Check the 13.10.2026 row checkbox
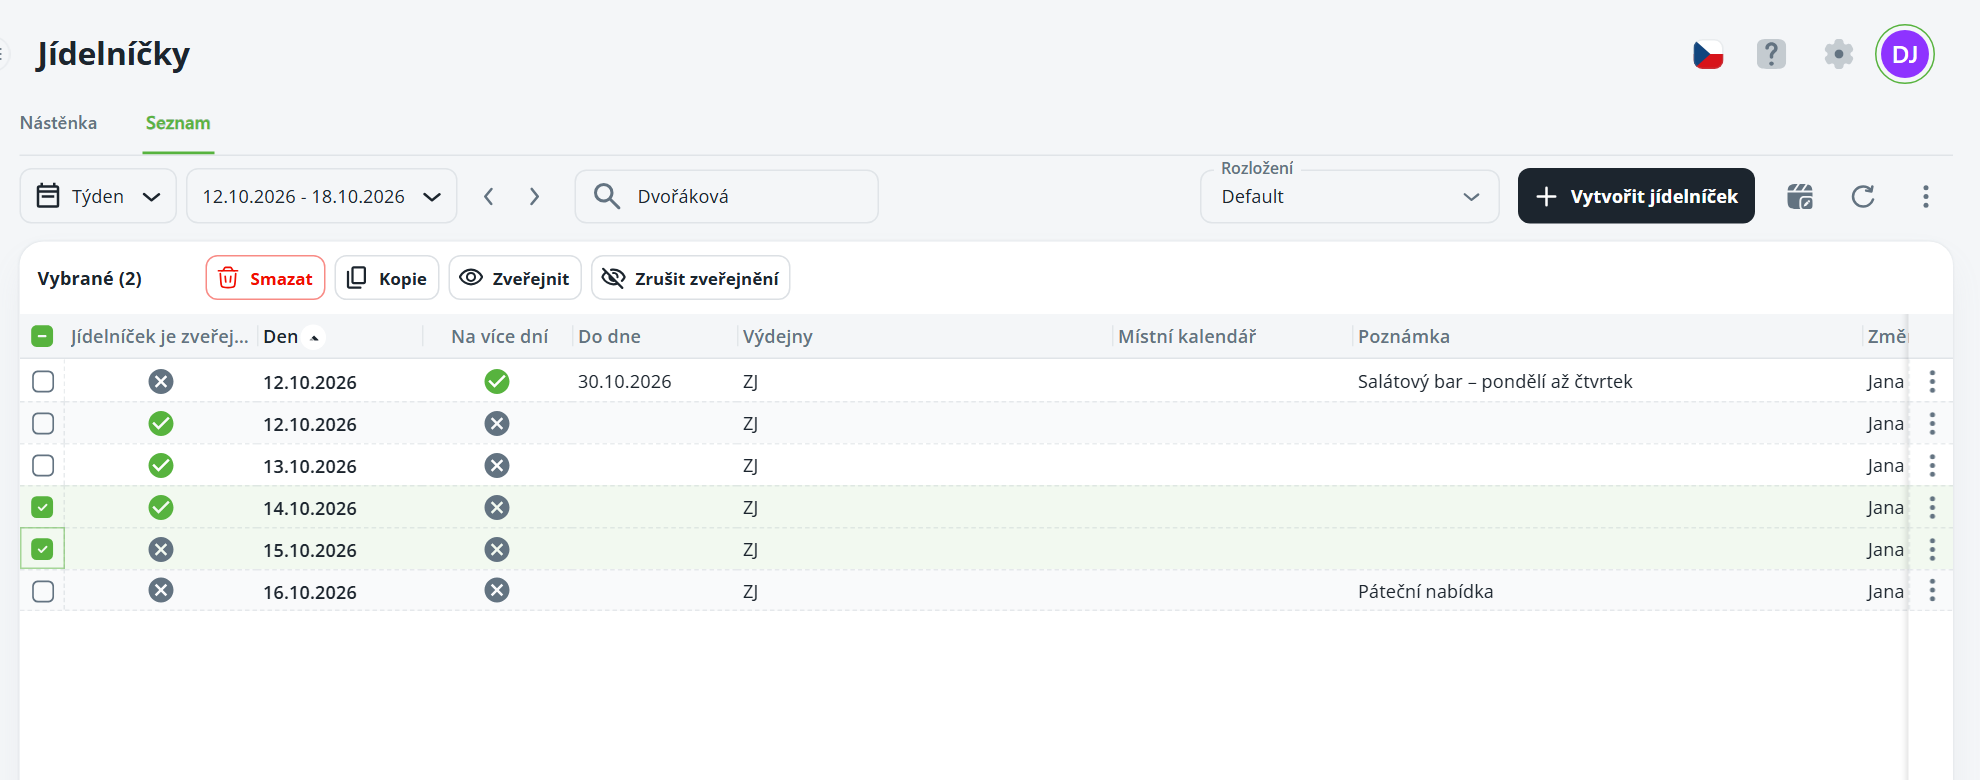Viewport: 1980px width, 780px height. pos(42,465)
